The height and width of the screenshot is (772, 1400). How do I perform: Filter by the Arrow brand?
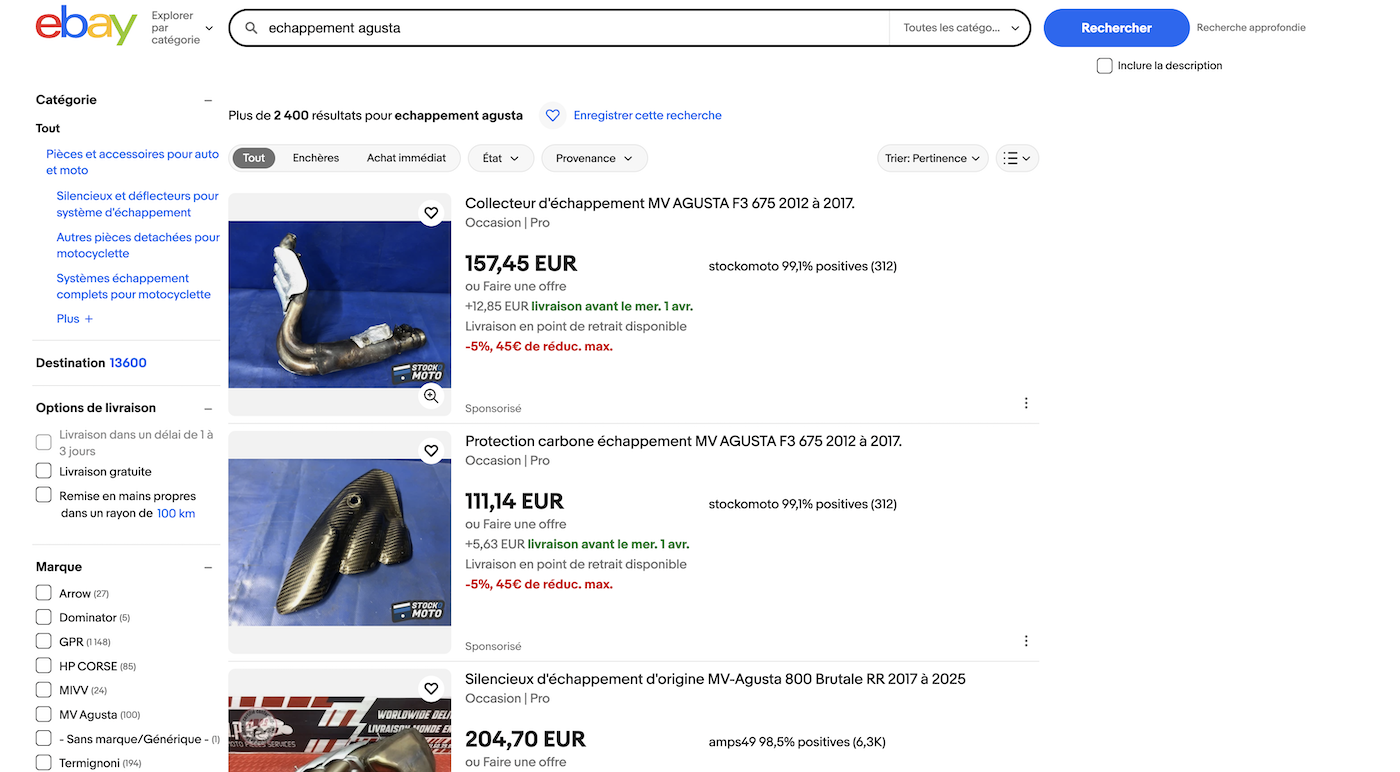pos(43,593)
